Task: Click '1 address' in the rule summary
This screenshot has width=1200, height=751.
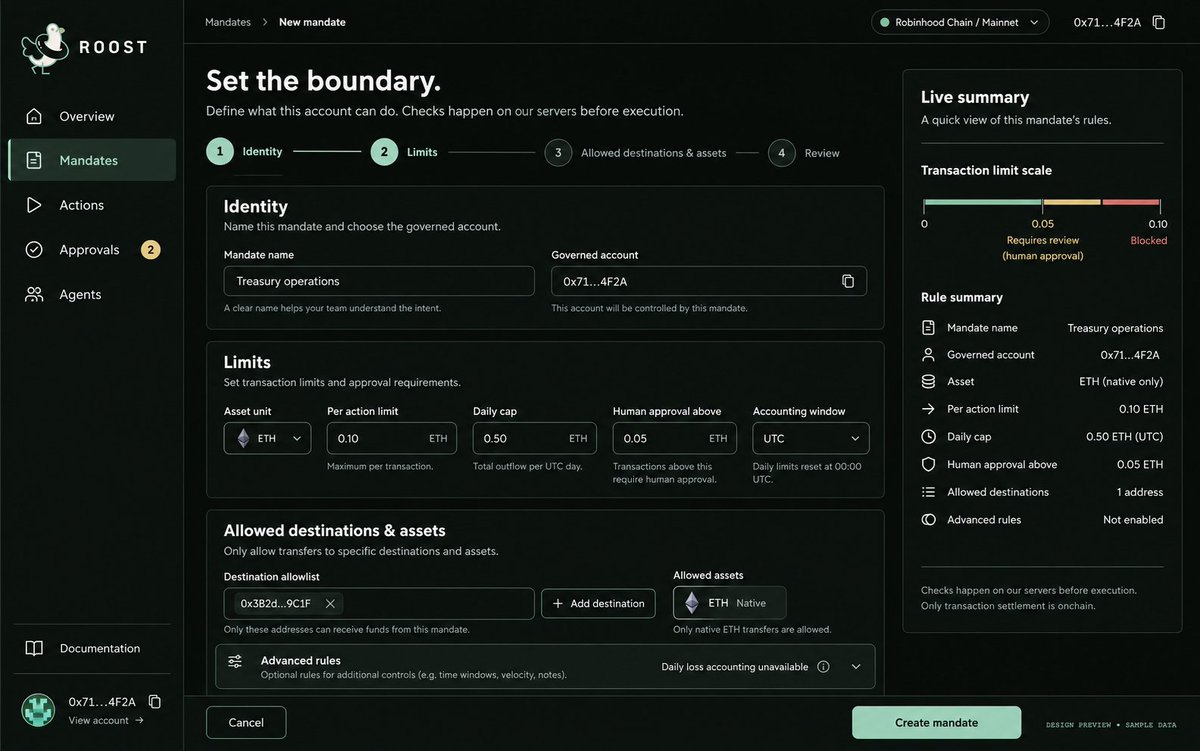Action: (1138, 492)
